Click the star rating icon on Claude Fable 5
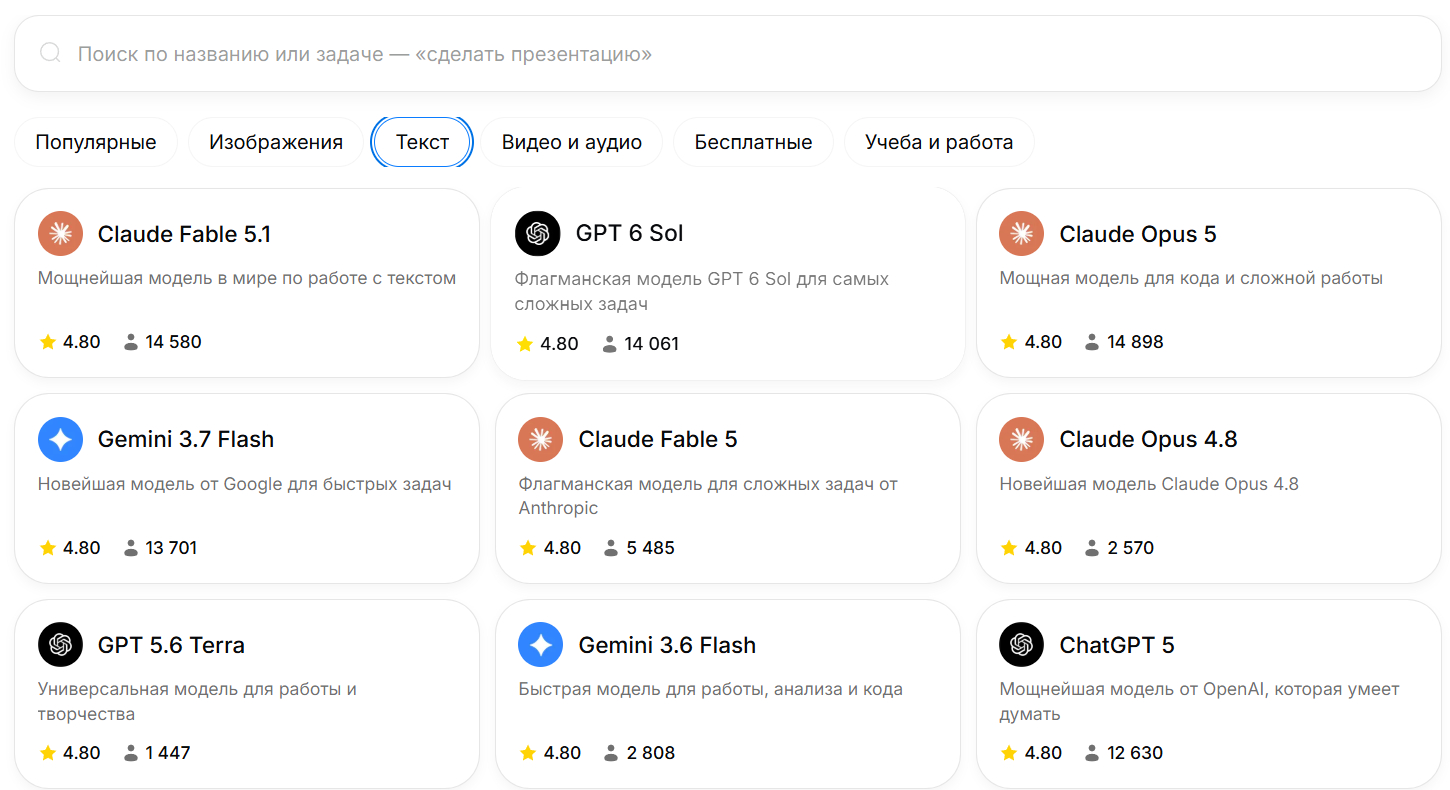This screenshot has width=1450, height=790. (528, 548)
